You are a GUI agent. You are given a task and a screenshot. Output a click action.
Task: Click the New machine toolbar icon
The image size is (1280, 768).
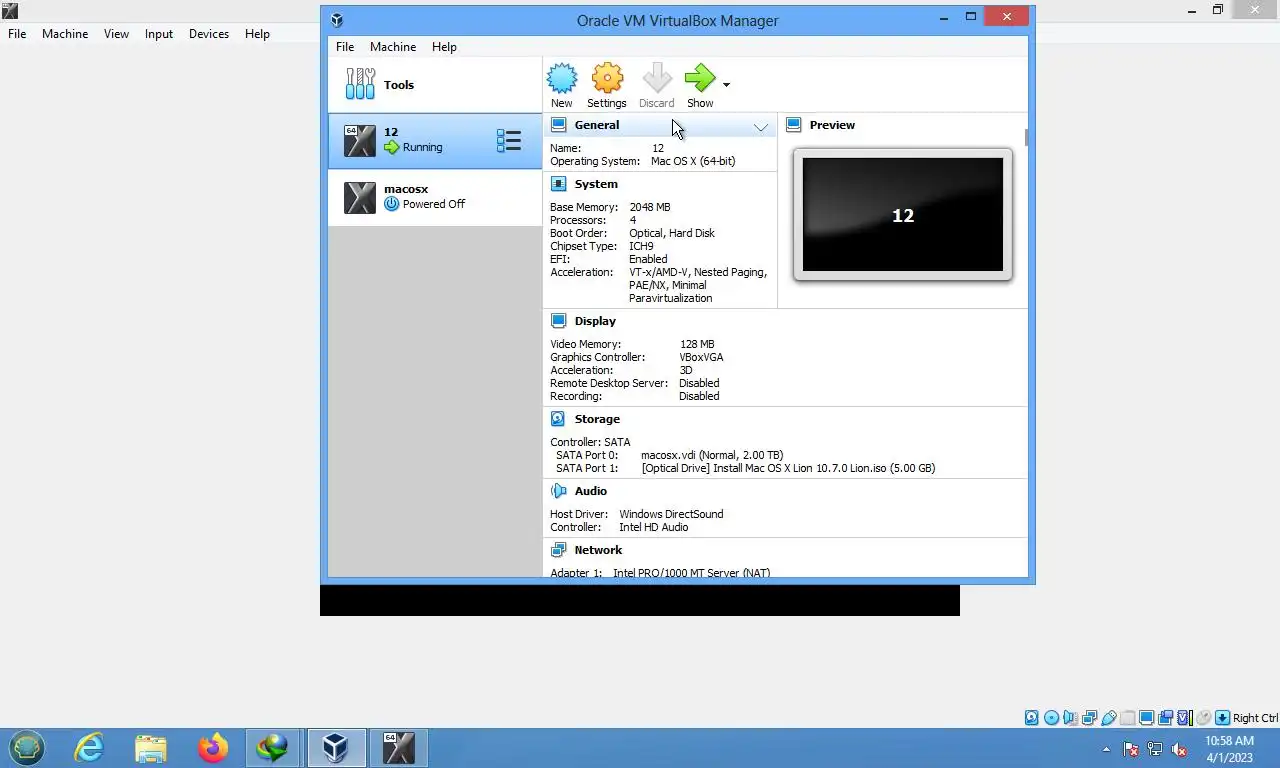tap(561, 78)
